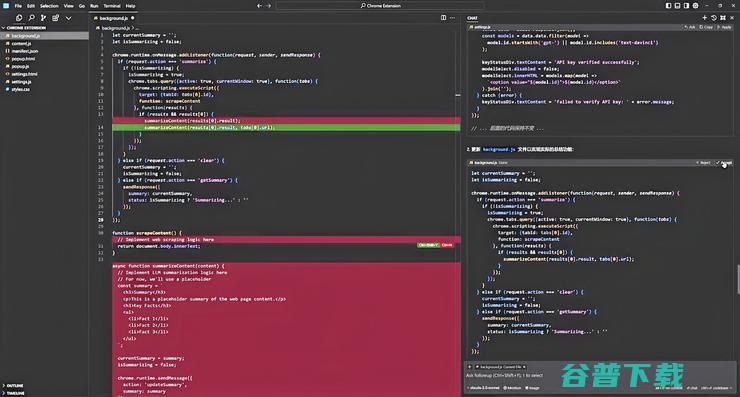Select the Chat panel tab
Screen dimensions: 740x397
pyautogui.click(x=472, y=18)
